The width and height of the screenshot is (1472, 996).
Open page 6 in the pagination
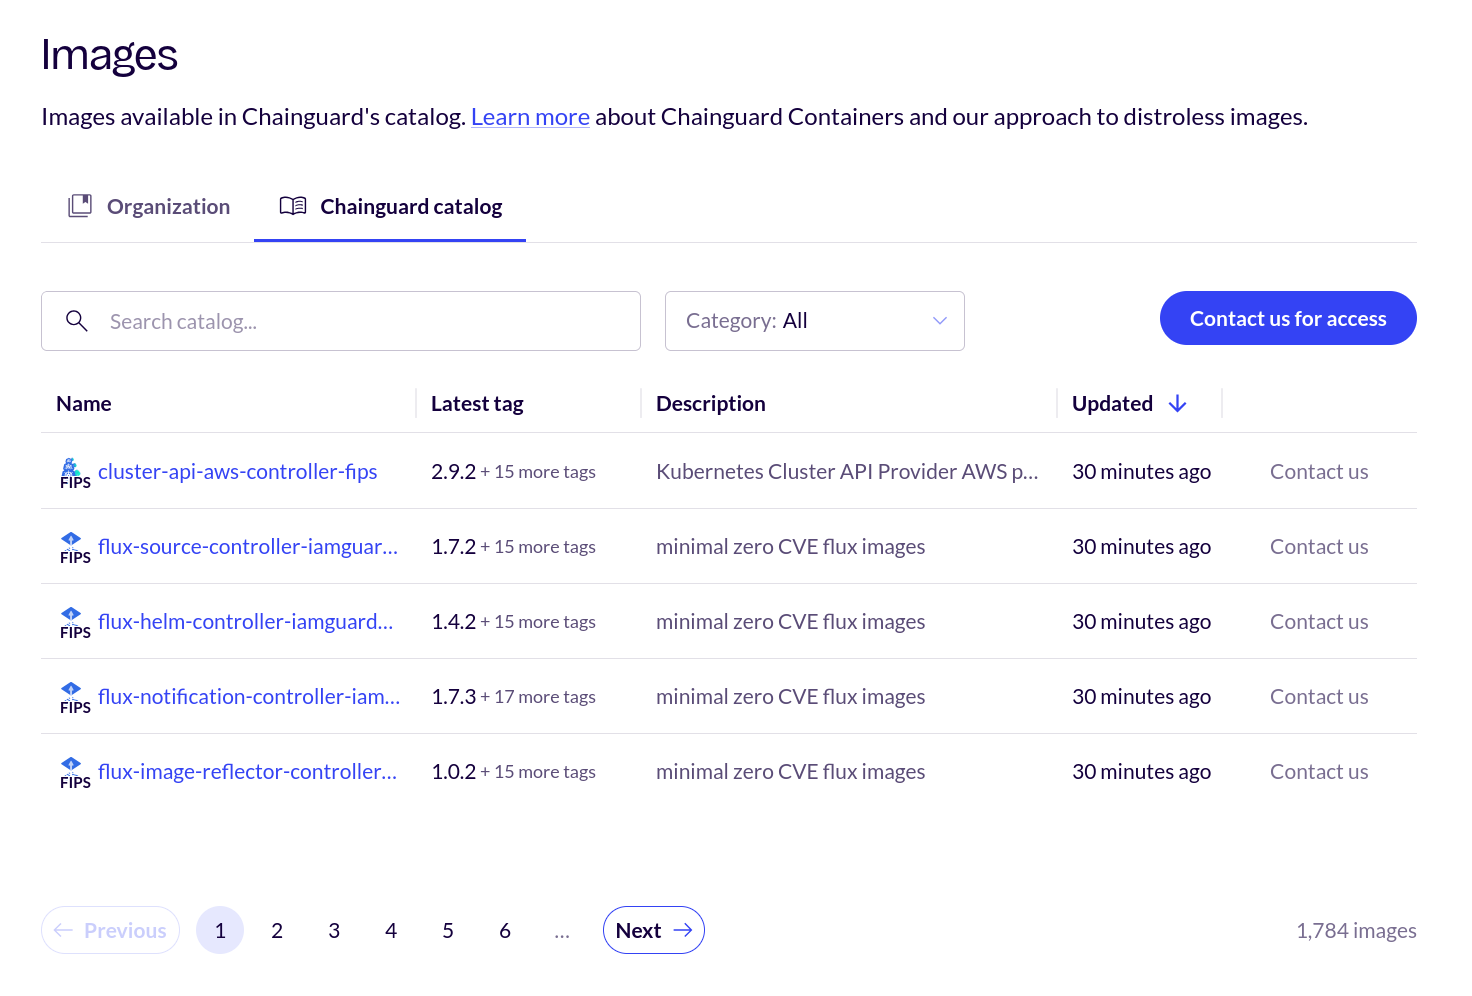tap(505, 930)
